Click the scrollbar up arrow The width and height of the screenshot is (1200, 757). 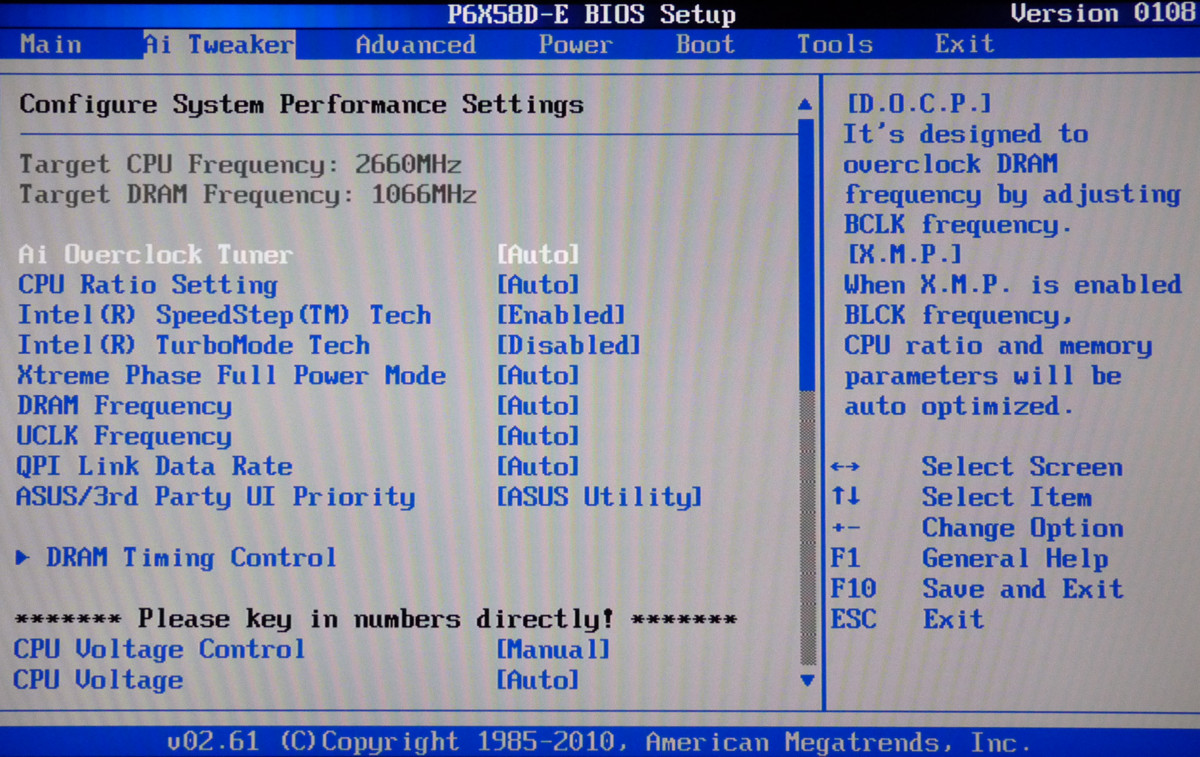[x=806, y=104]
